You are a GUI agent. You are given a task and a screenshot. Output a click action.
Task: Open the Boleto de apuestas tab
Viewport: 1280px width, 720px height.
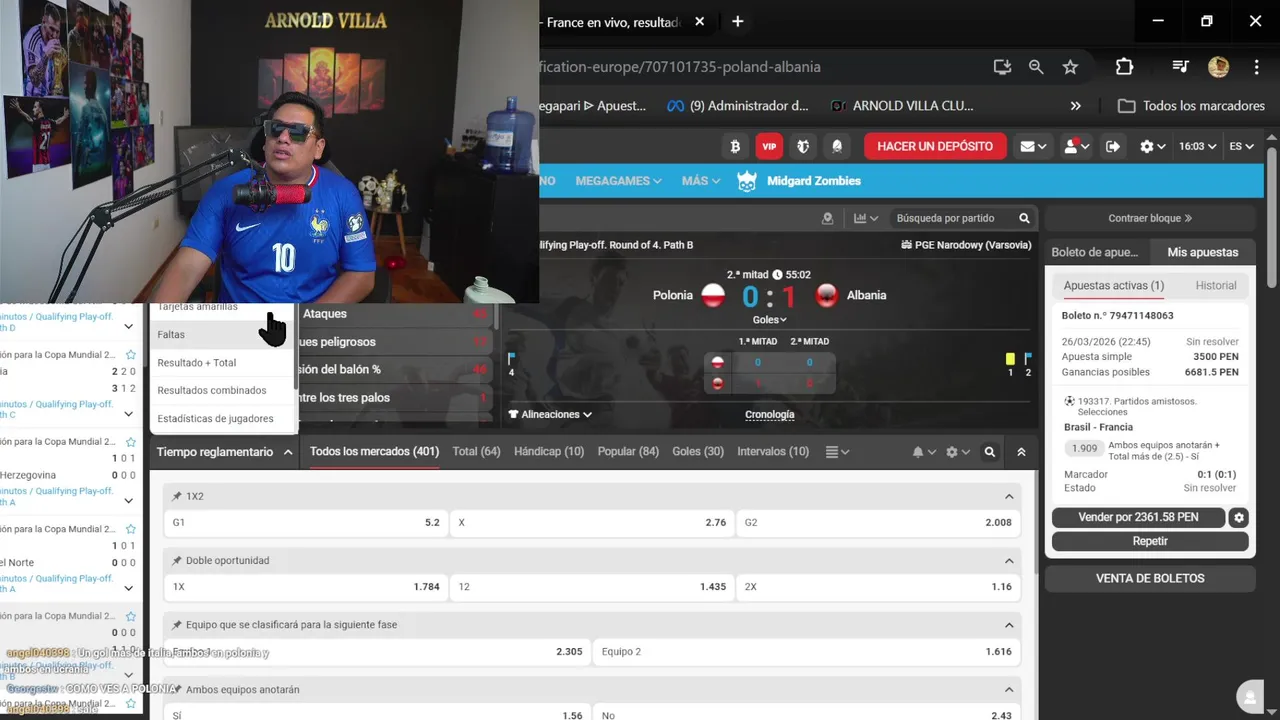coord(1095,252)
